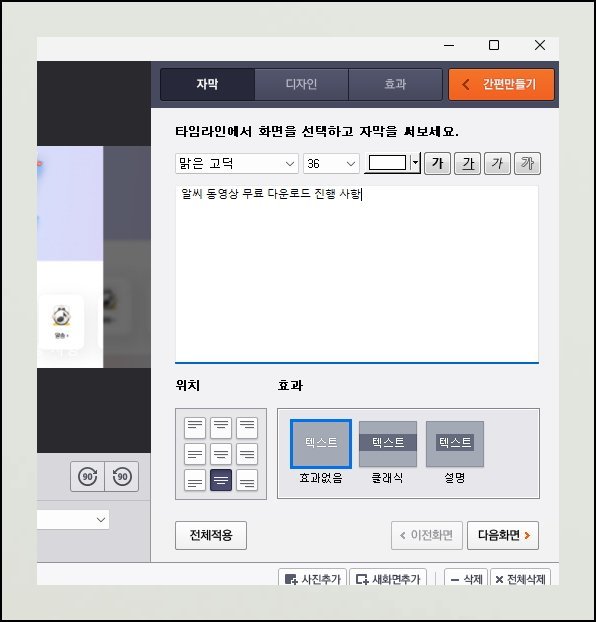Click the 전체삭제 button
The image size is (596, 622).
tap(521, 578)
